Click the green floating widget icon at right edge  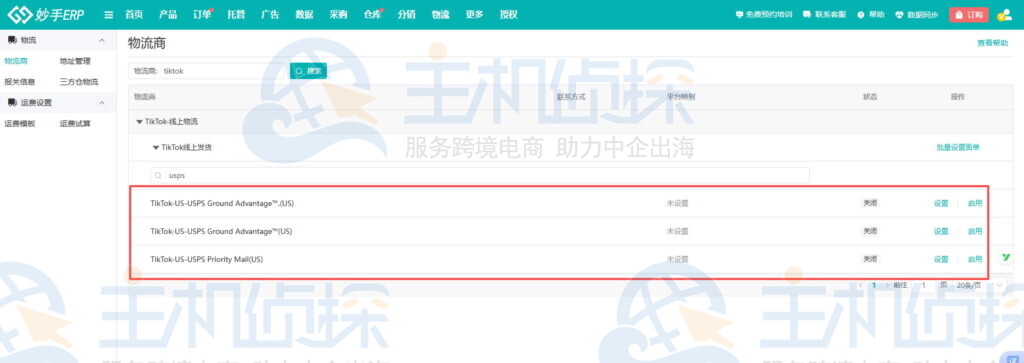(x=1006, y=258)
